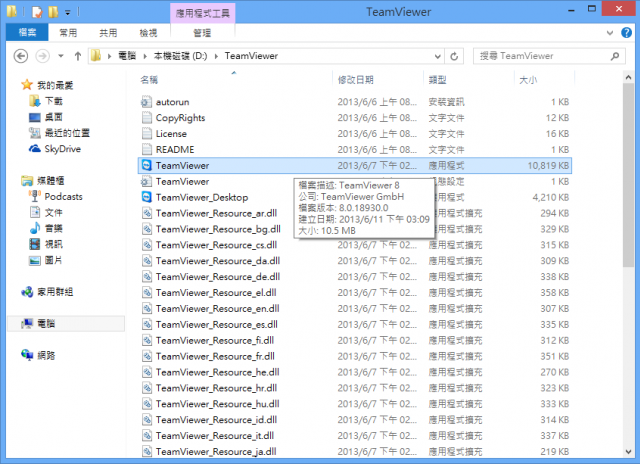
Task: Switch to the 共用 ribbon tab
Action: pyautogui.click(x=108, y=33)
